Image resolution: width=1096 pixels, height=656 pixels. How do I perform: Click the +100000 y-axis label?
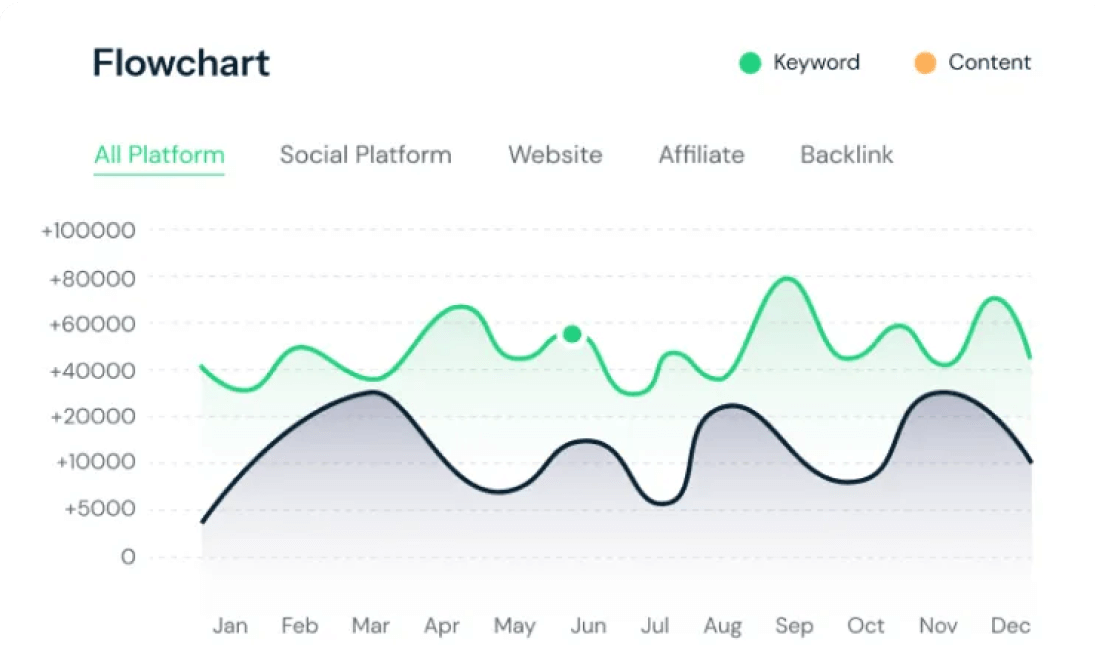88,231
